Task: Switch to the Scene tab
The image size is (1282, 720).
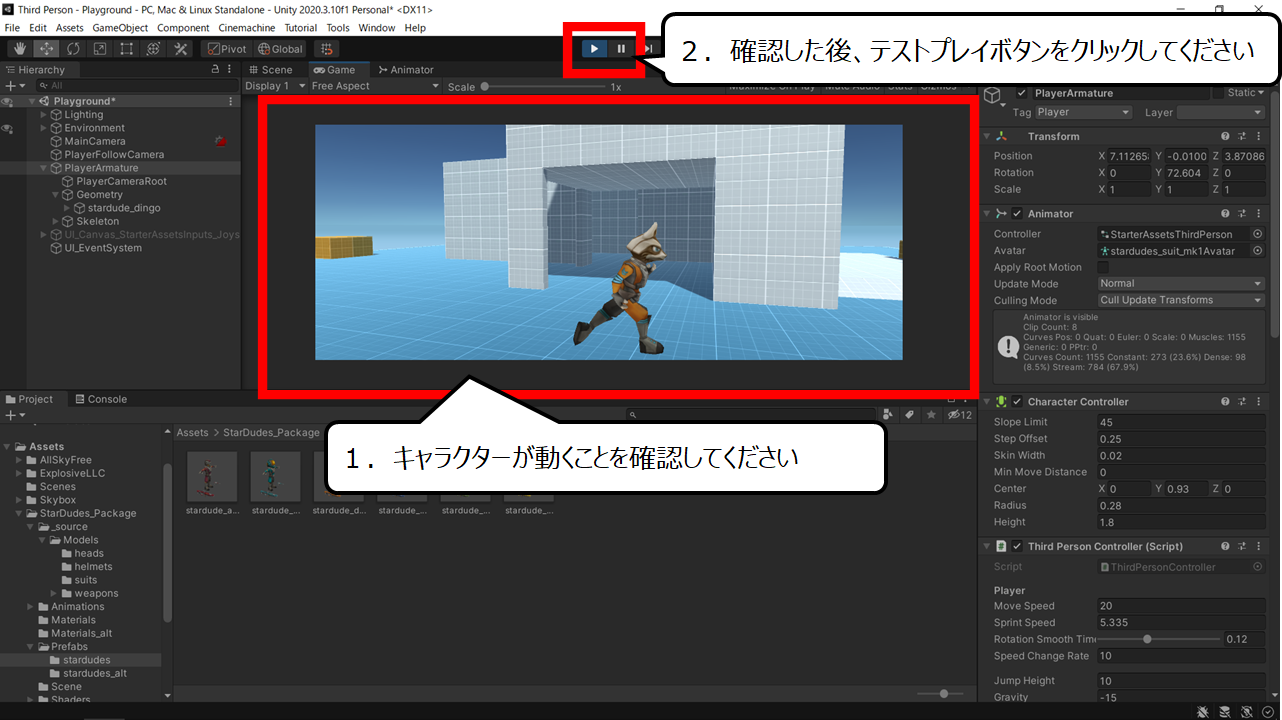Action: tap(270, 70)
